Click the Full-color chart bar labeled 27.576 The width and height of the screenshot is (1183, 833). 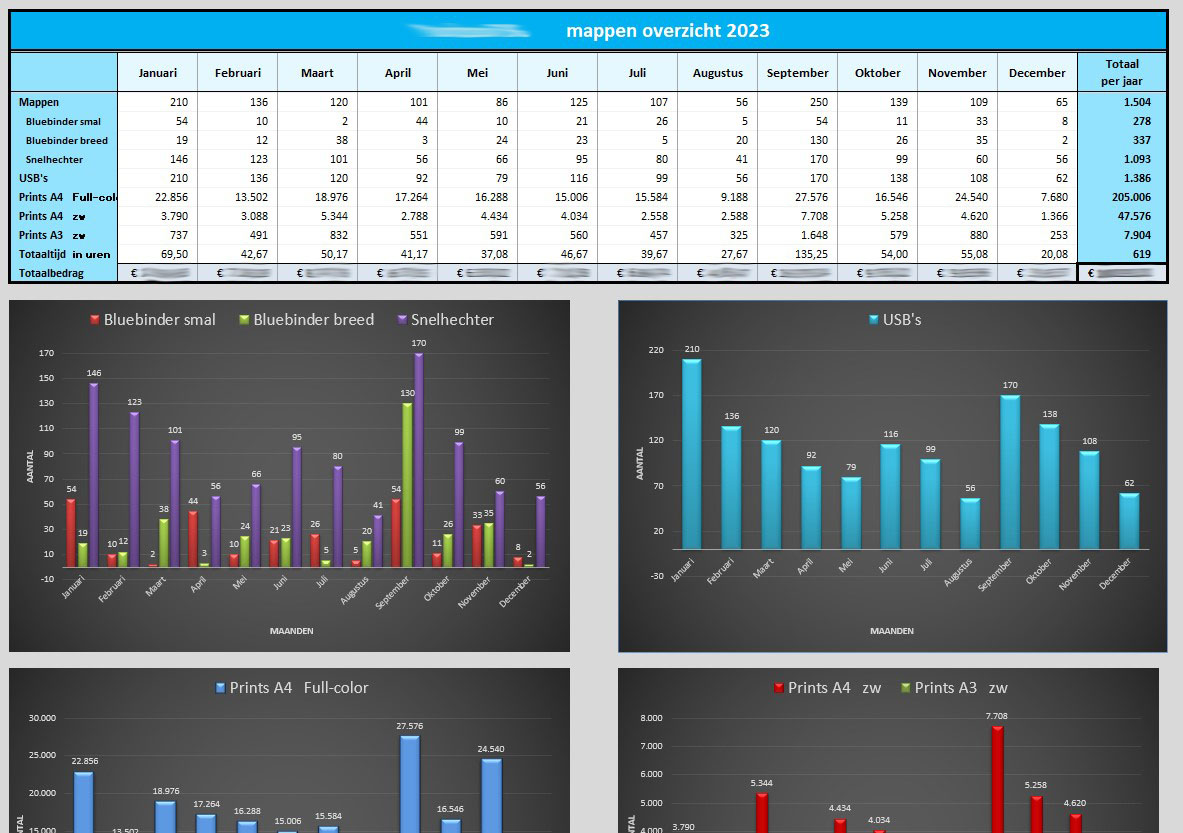coord(410,785)
